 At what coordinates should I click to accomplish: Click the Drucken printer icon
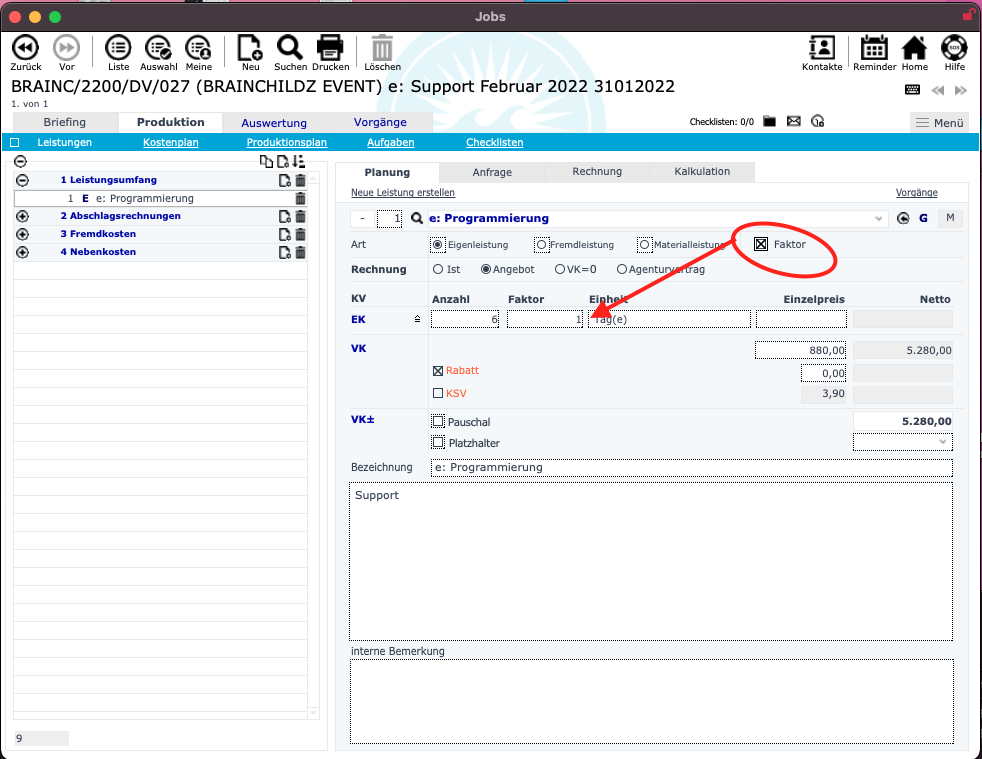point(330,48)
